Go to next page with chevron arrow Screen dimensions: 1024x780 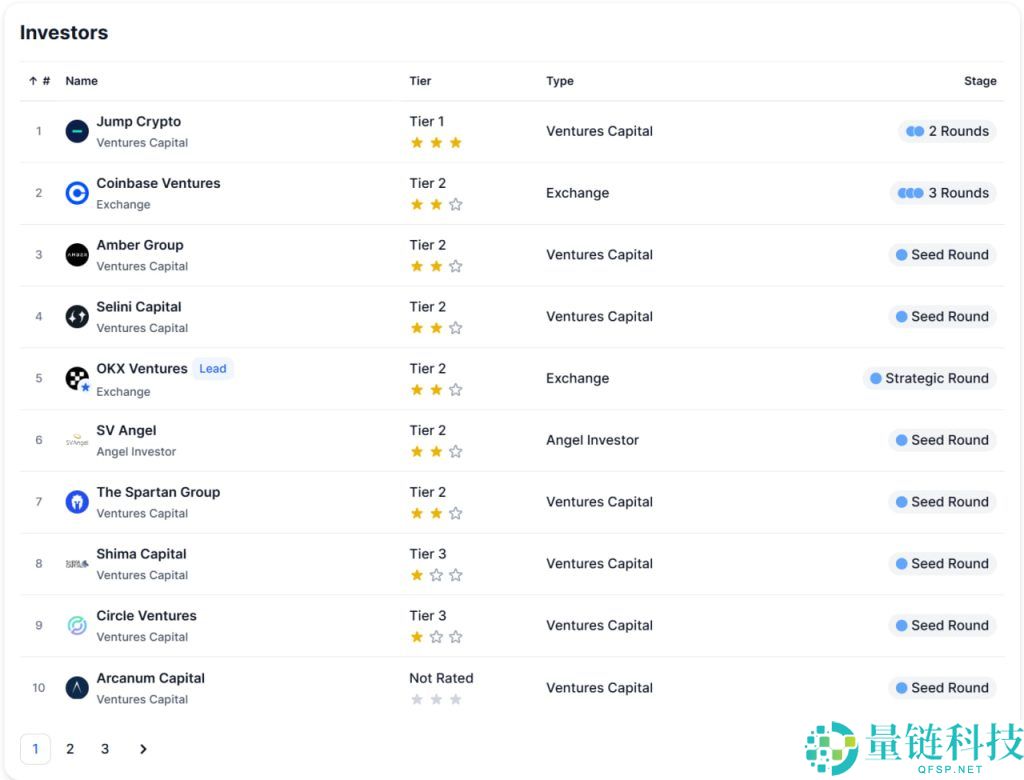click(x=143, y=749)
